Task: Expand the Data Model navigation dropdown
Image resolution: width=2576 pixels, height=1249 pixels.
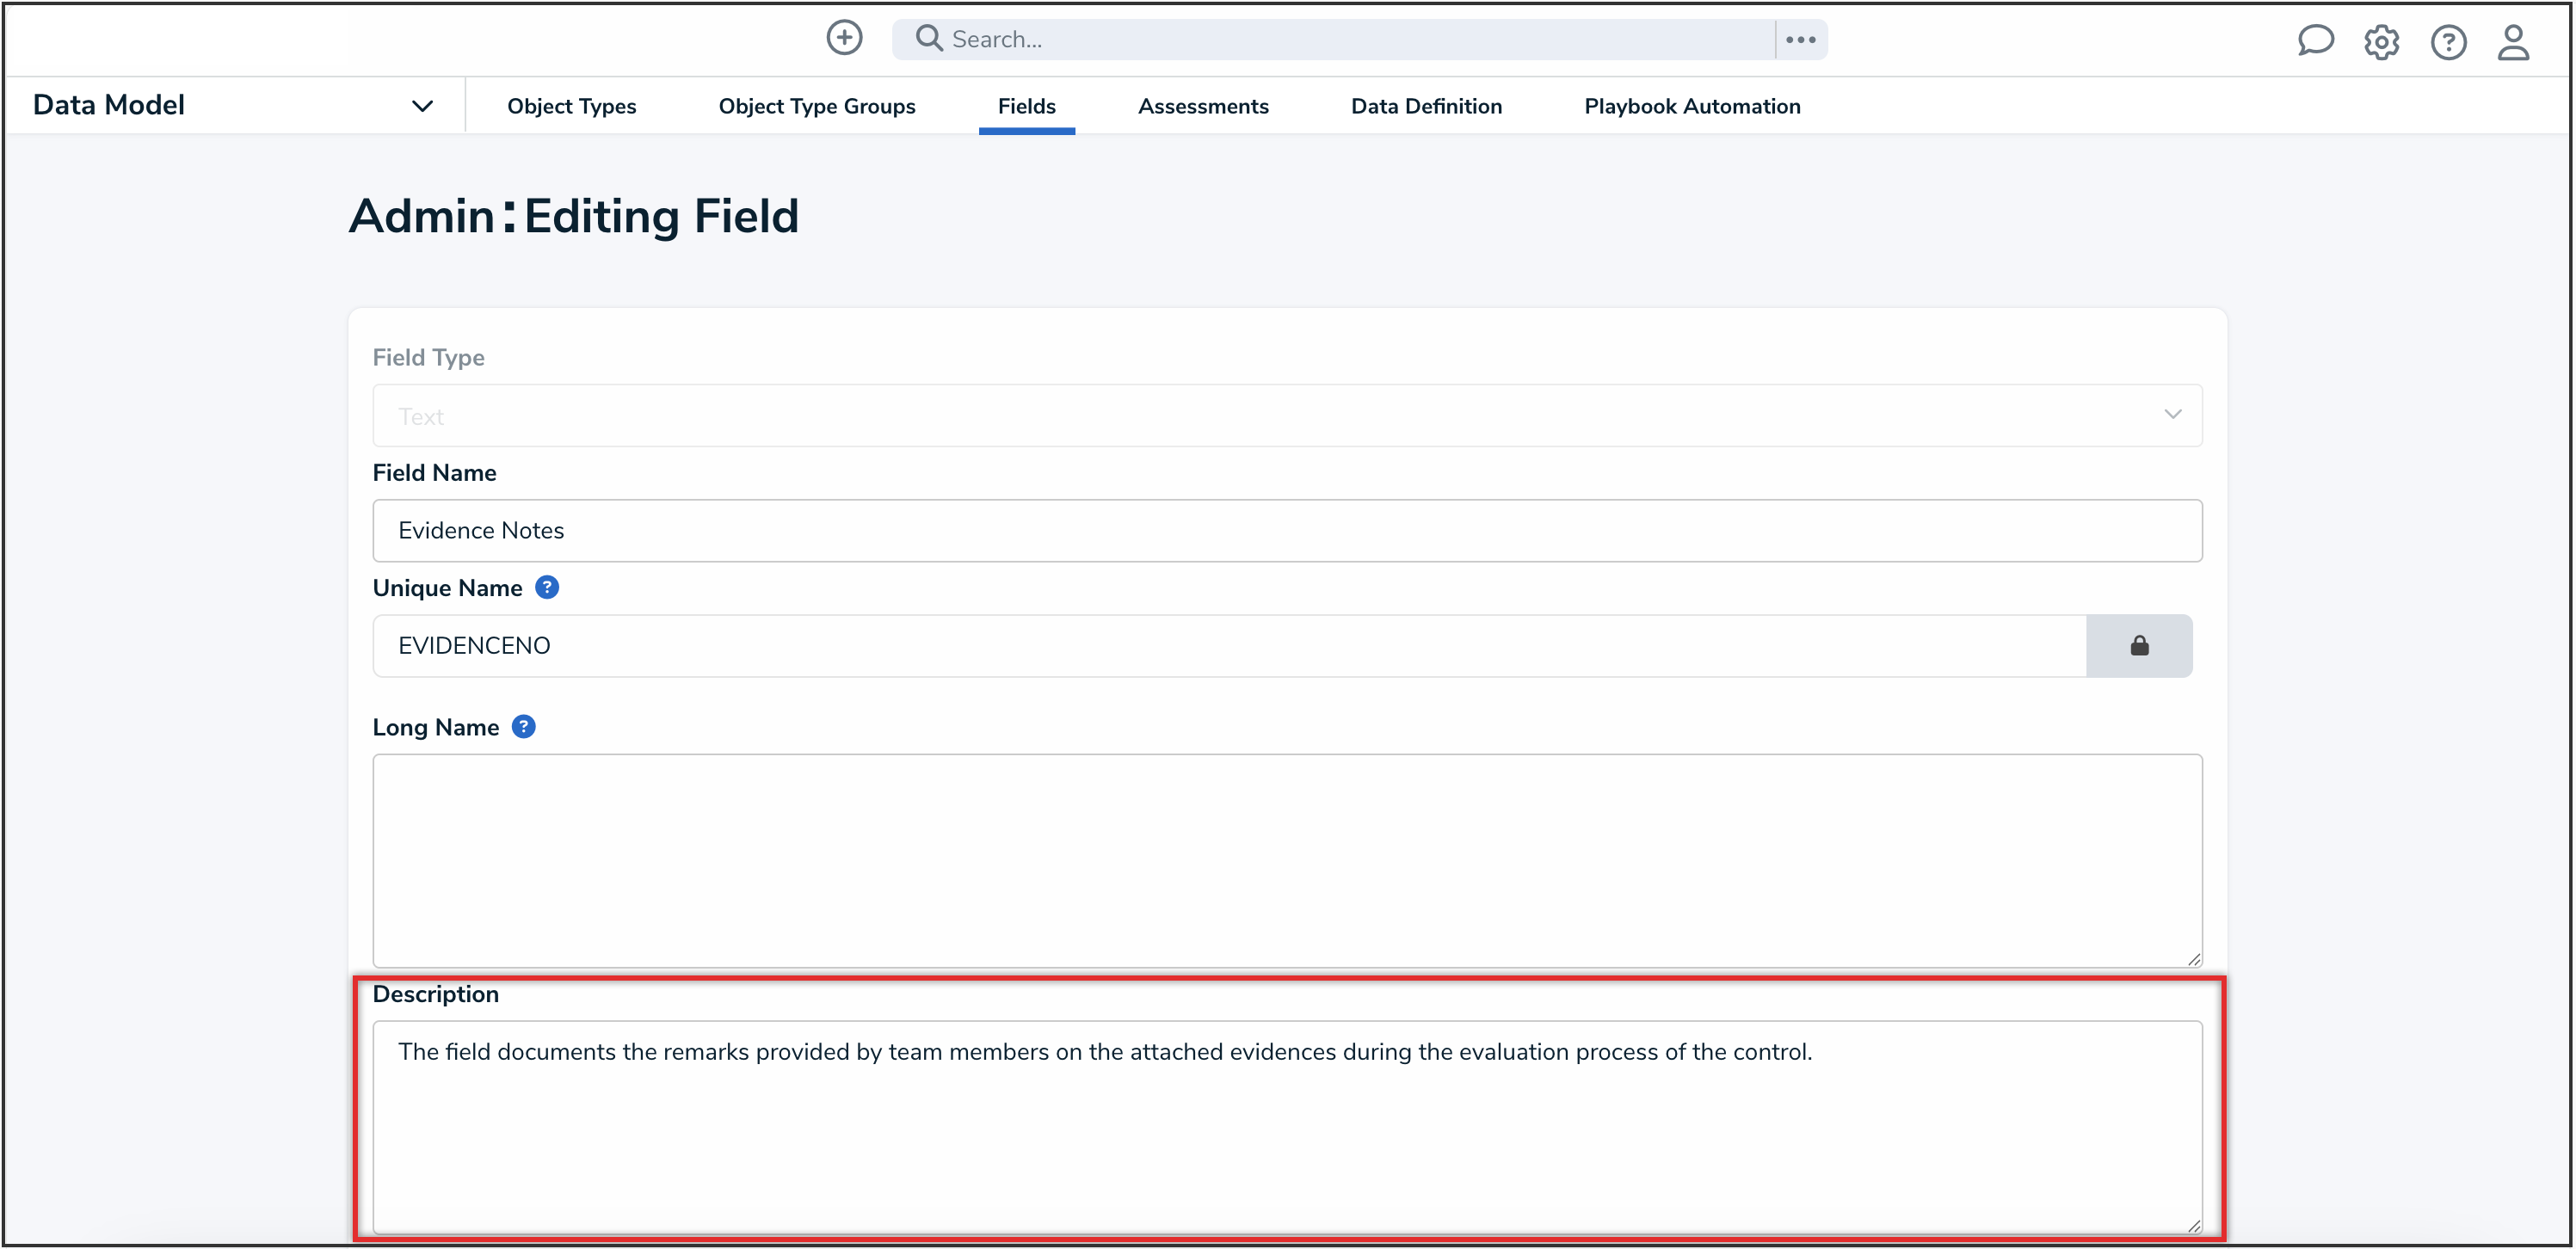Action: 422,105
